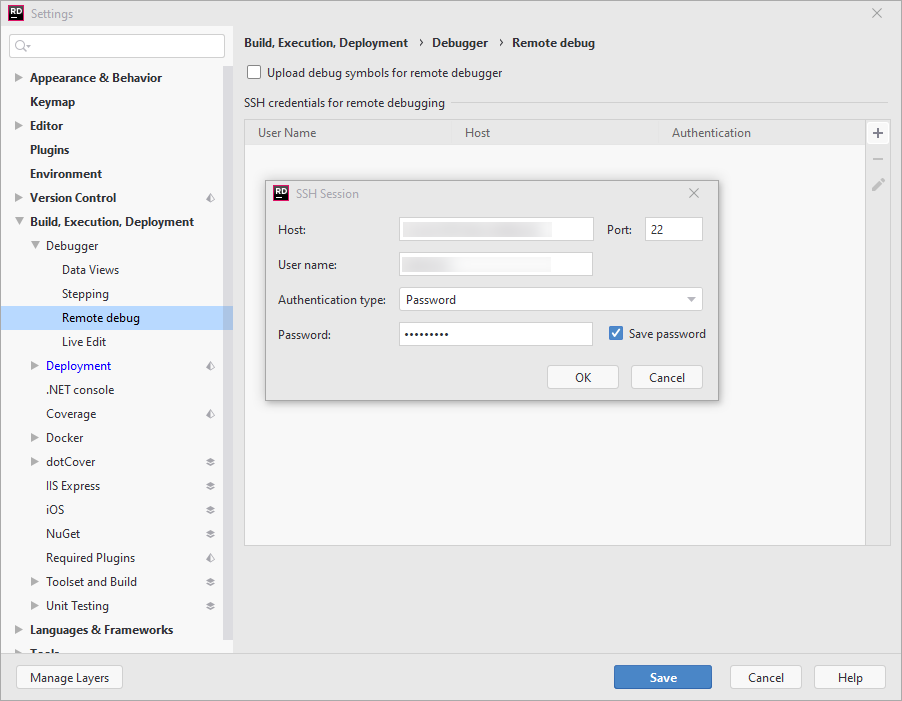This screenshot has width=902, height=701.
Task: Click the modified-settings icon next to Version Control
Action: pos(209,197)
